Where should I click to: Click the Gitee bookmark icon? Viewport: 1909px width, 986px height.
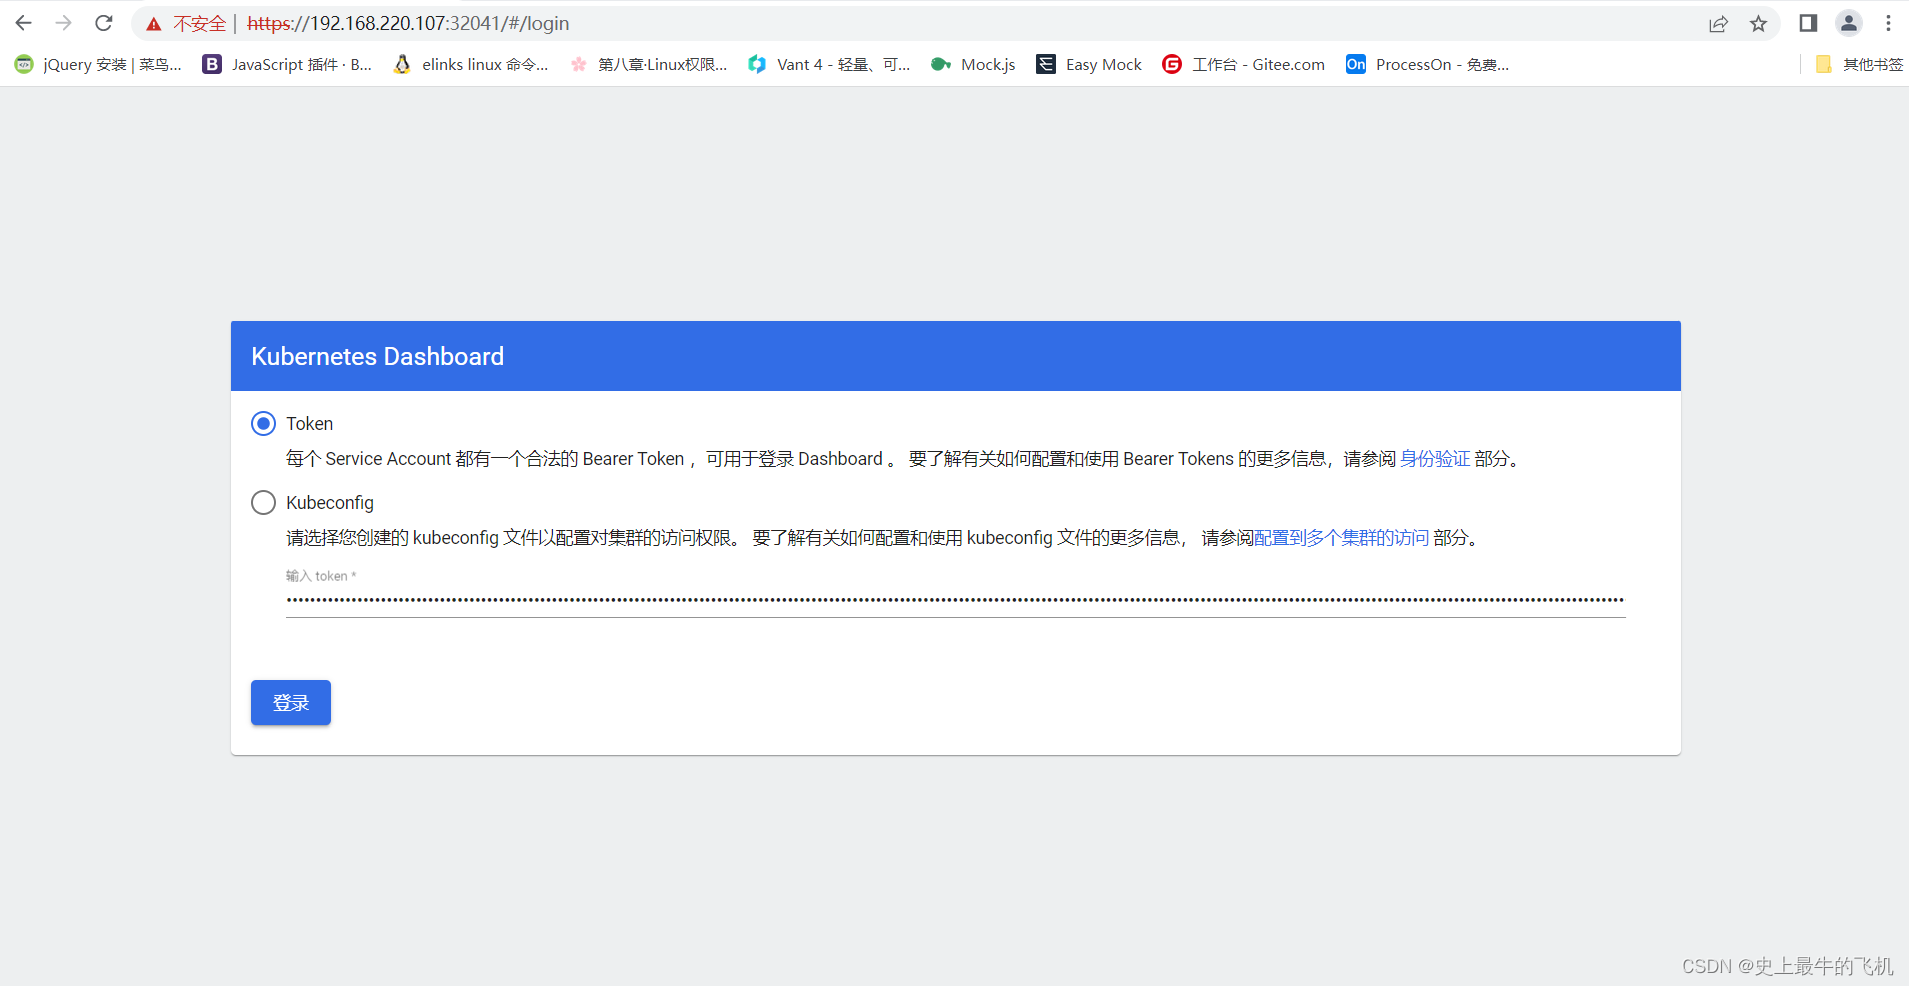point(1171,64)
